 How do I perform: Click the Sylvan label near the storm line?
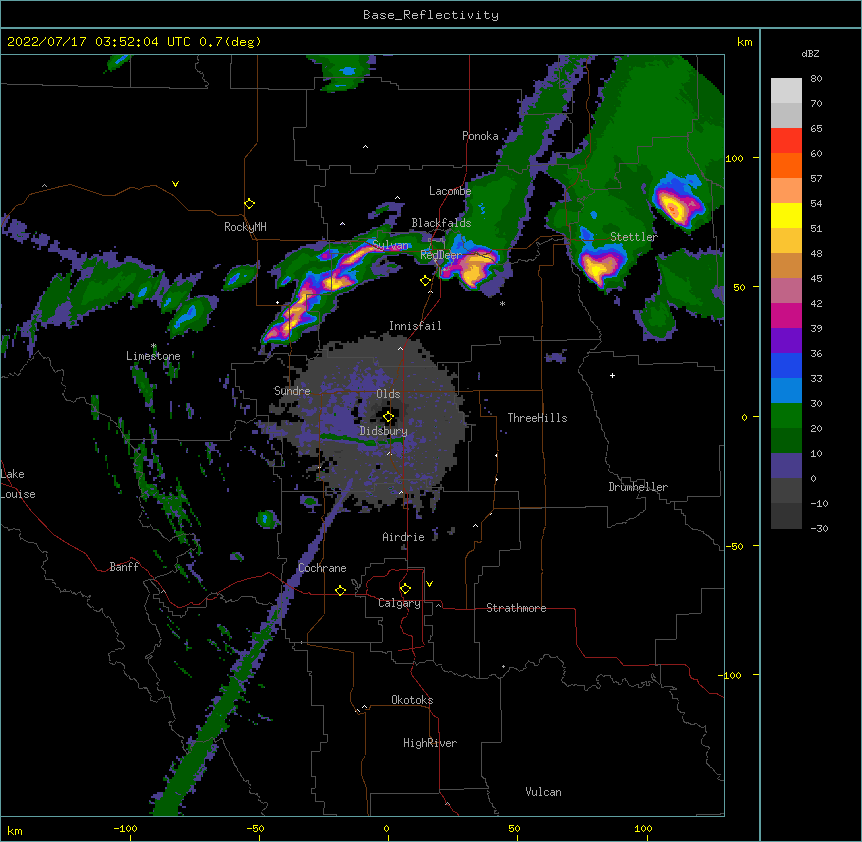pyautogui.click(x=391, y=245)
